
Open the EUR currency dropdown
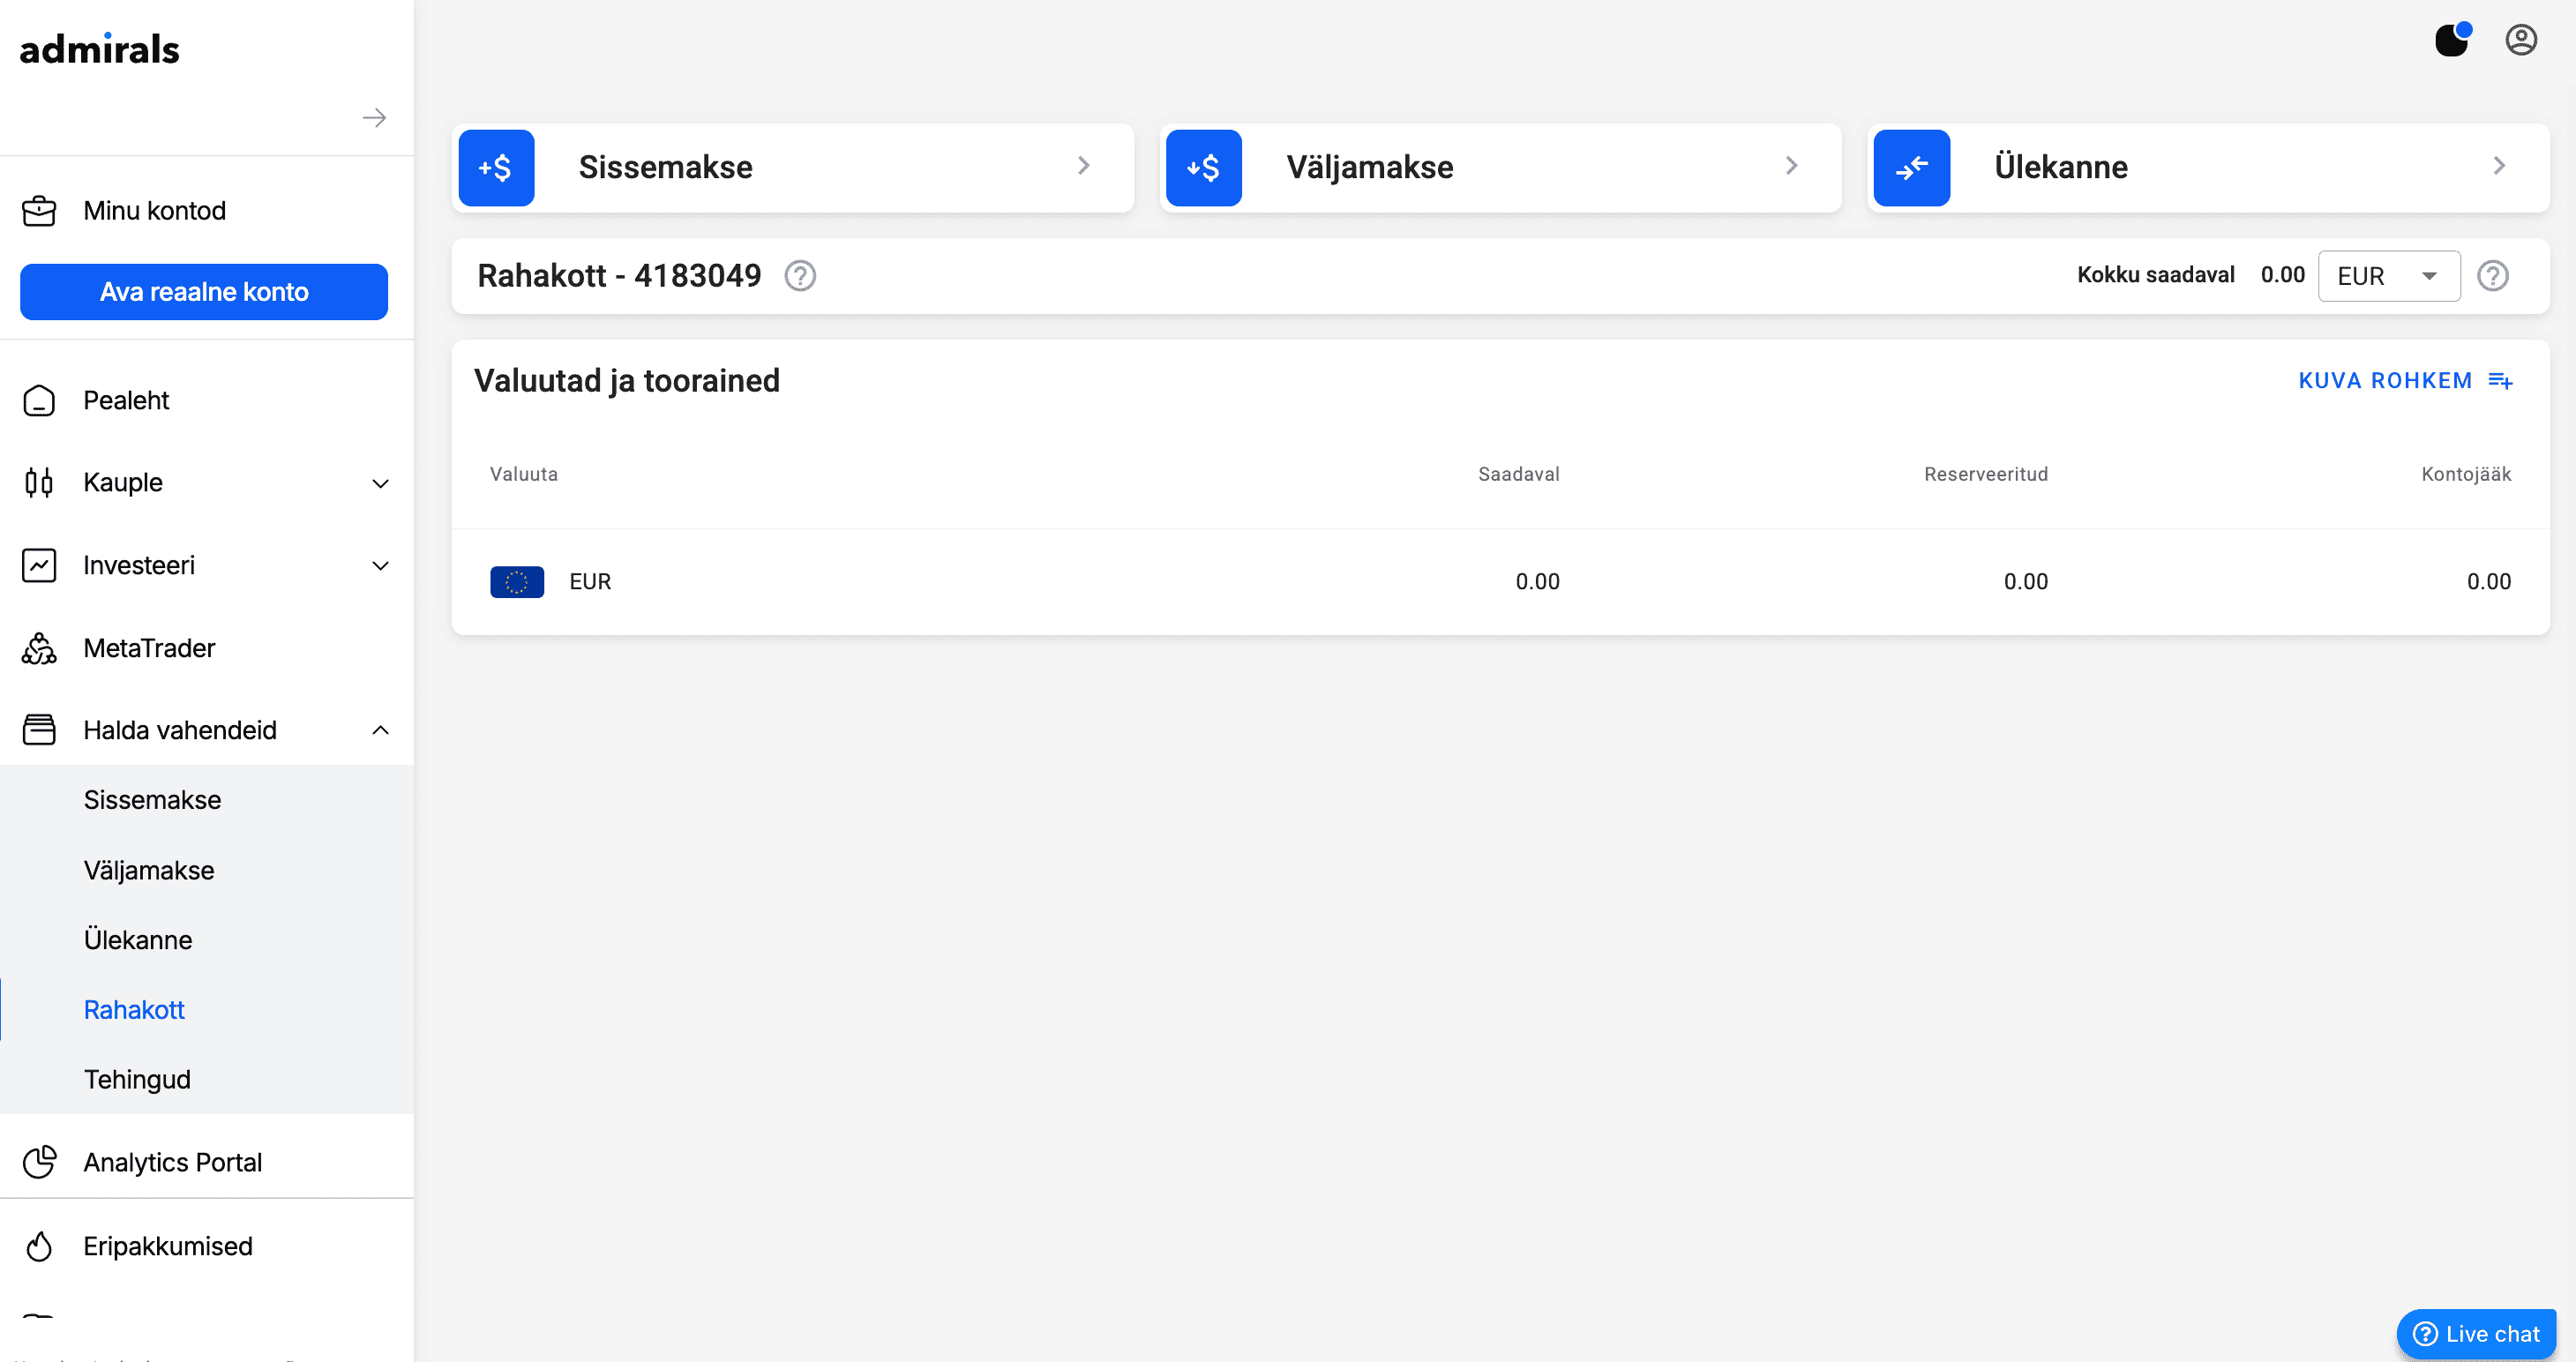[x=2389, y=276]
